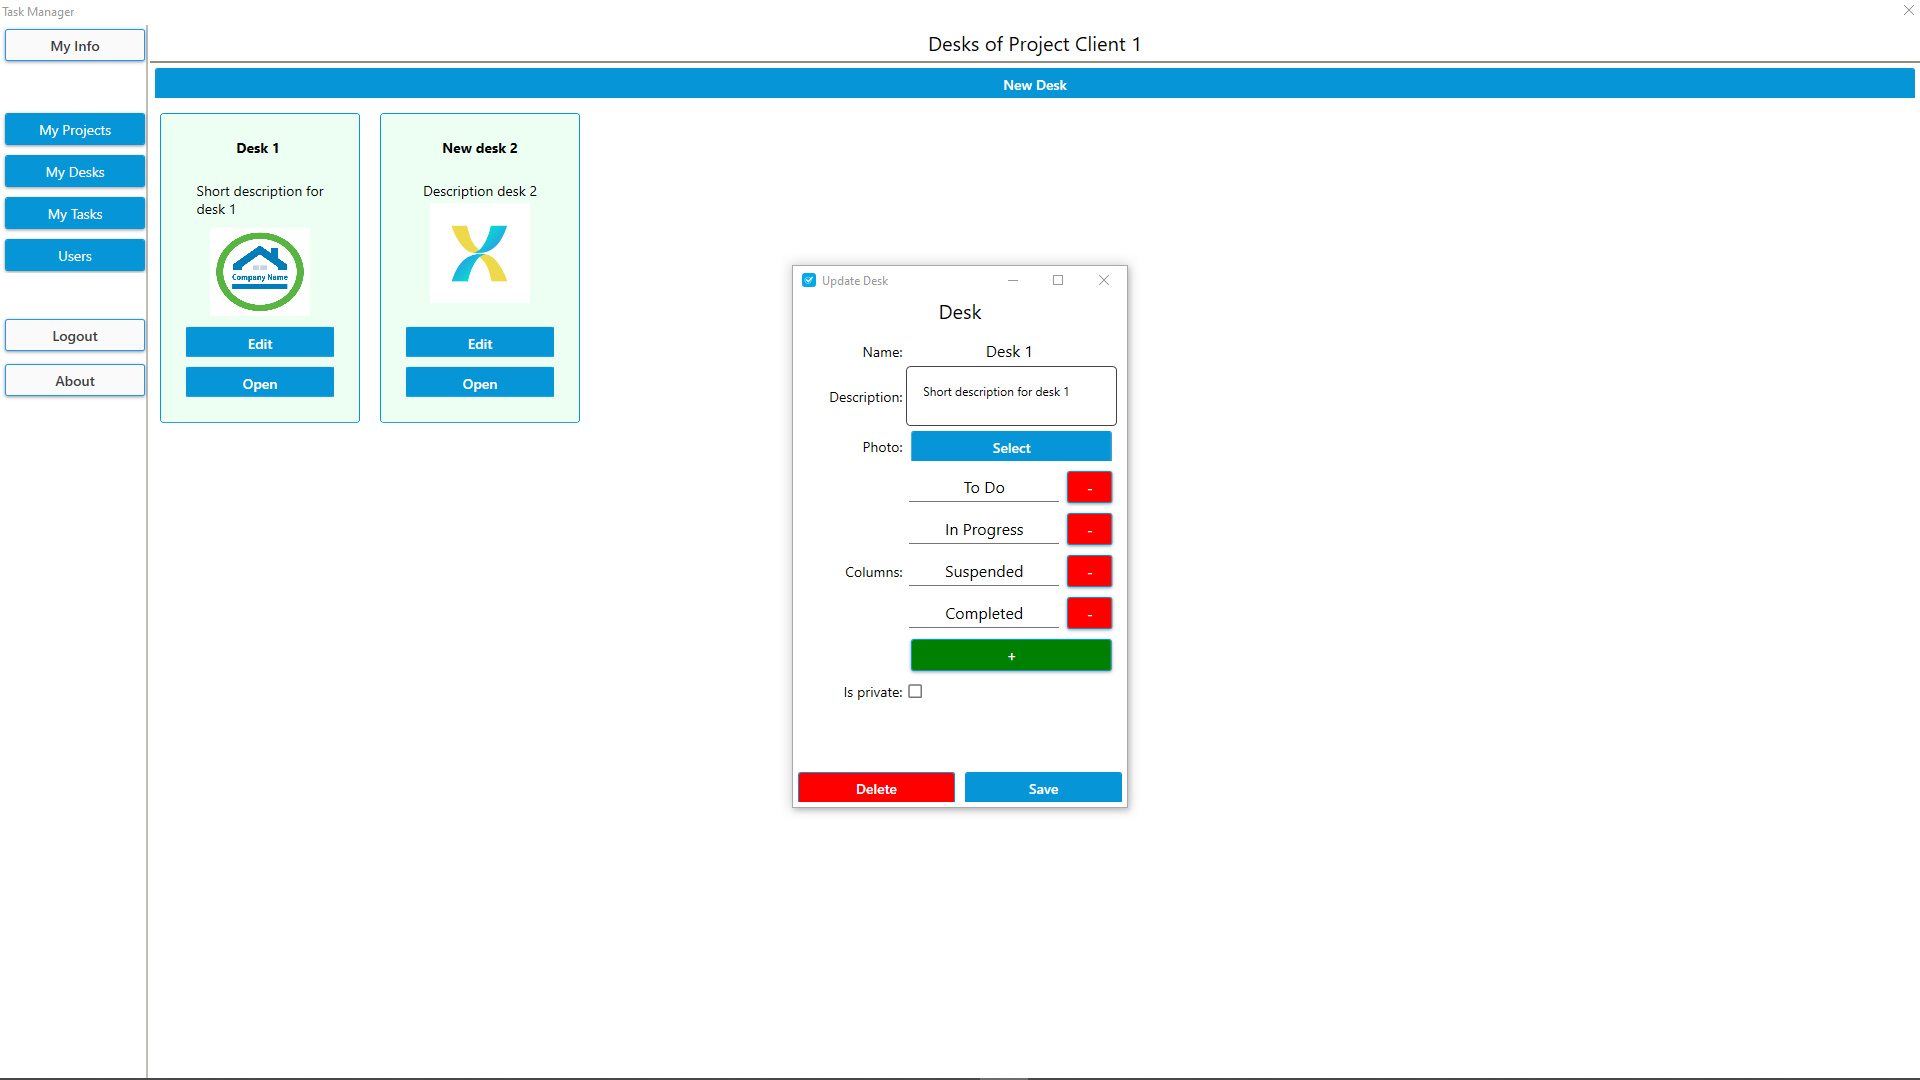This screenshot has height=1080, width=1920.
Task: Click the yellow X logo icon on New desk 2
Action: (x=480, y=260)
